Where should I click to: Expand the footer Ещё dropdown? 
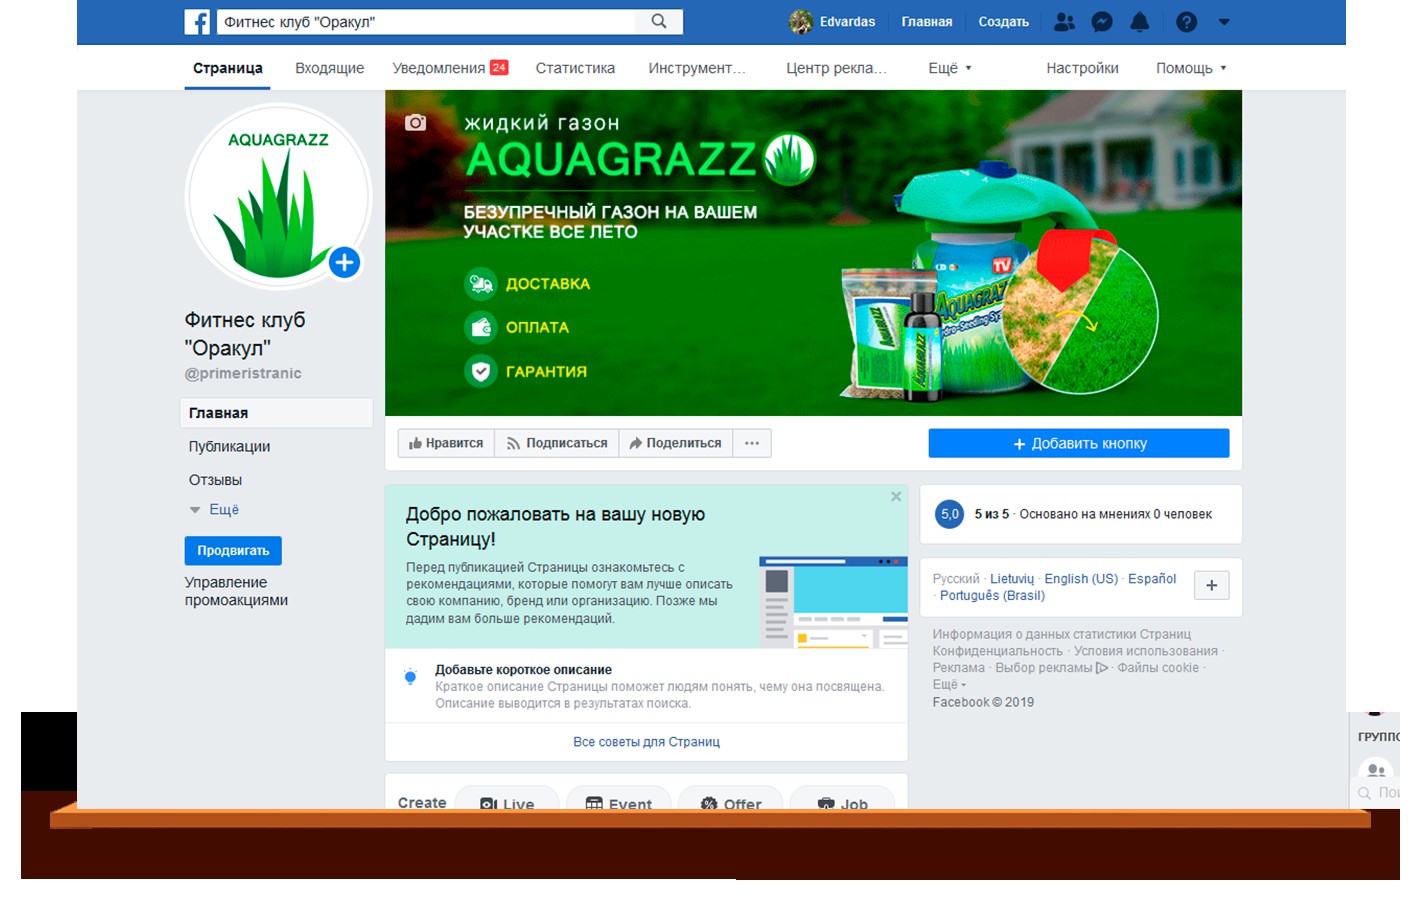pos(949,685)
